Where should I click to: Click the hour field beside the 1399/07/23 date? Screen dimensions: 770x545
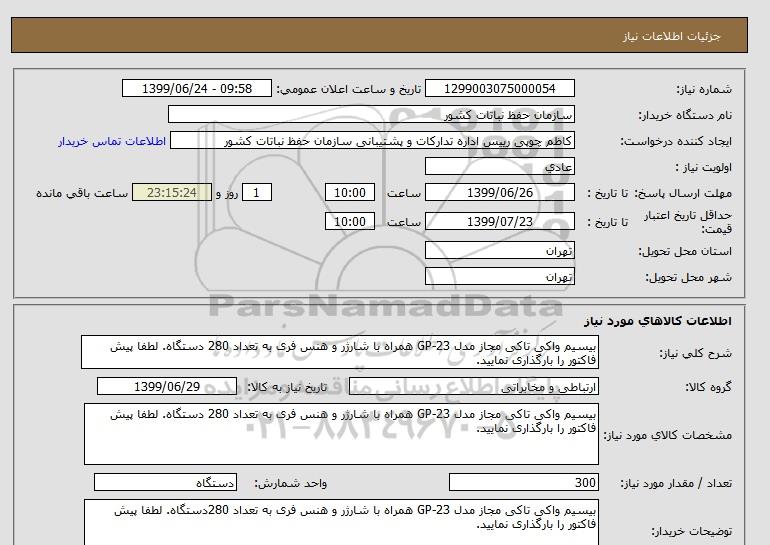352,222
